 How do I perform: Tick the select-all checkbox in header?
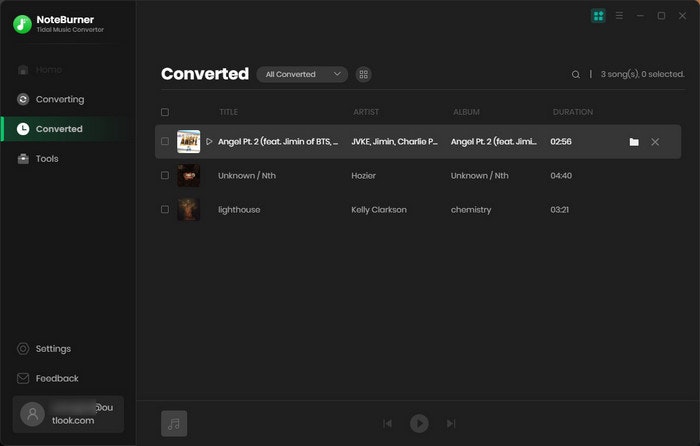click(x=165, y=112)
